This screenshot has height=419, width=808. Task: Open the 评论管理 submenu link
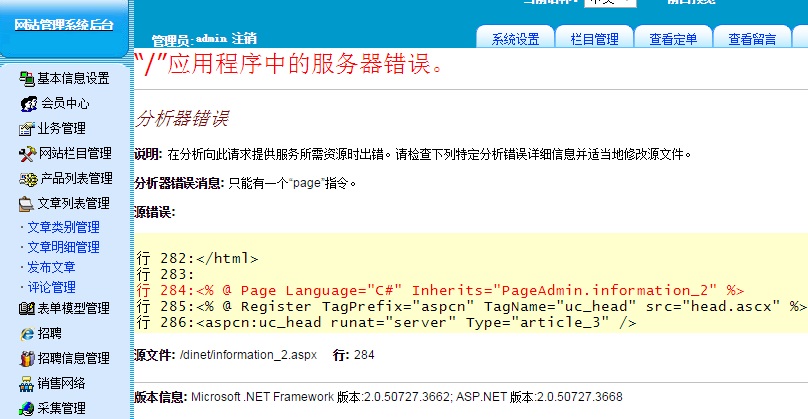pos(51,287)
